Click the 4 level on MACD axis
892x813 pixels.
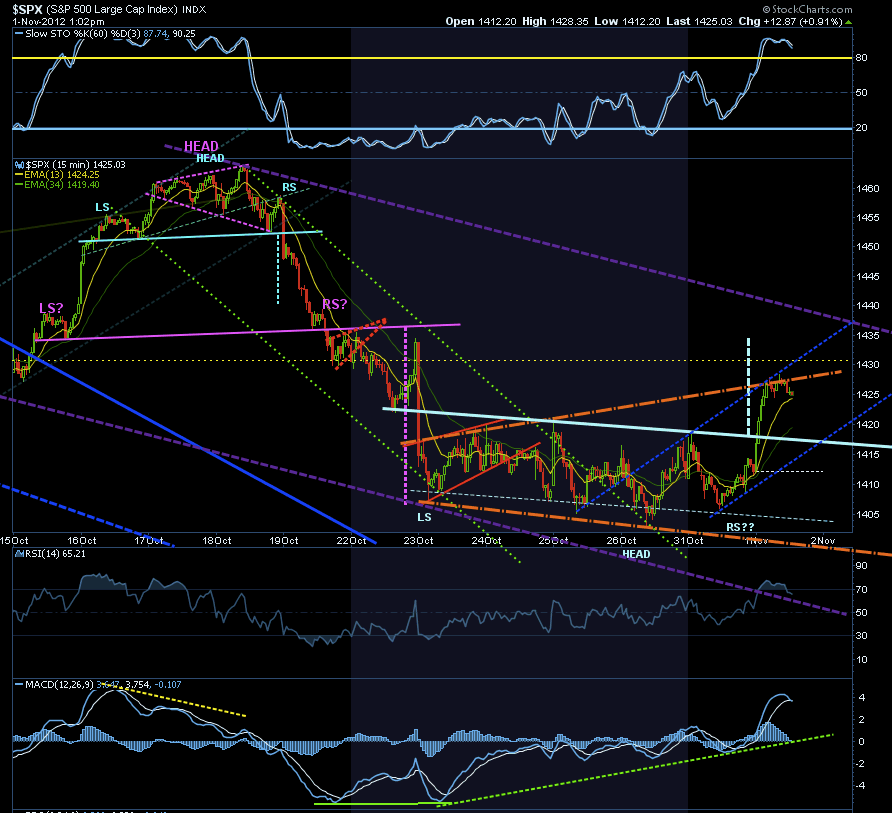pos(862,698)
